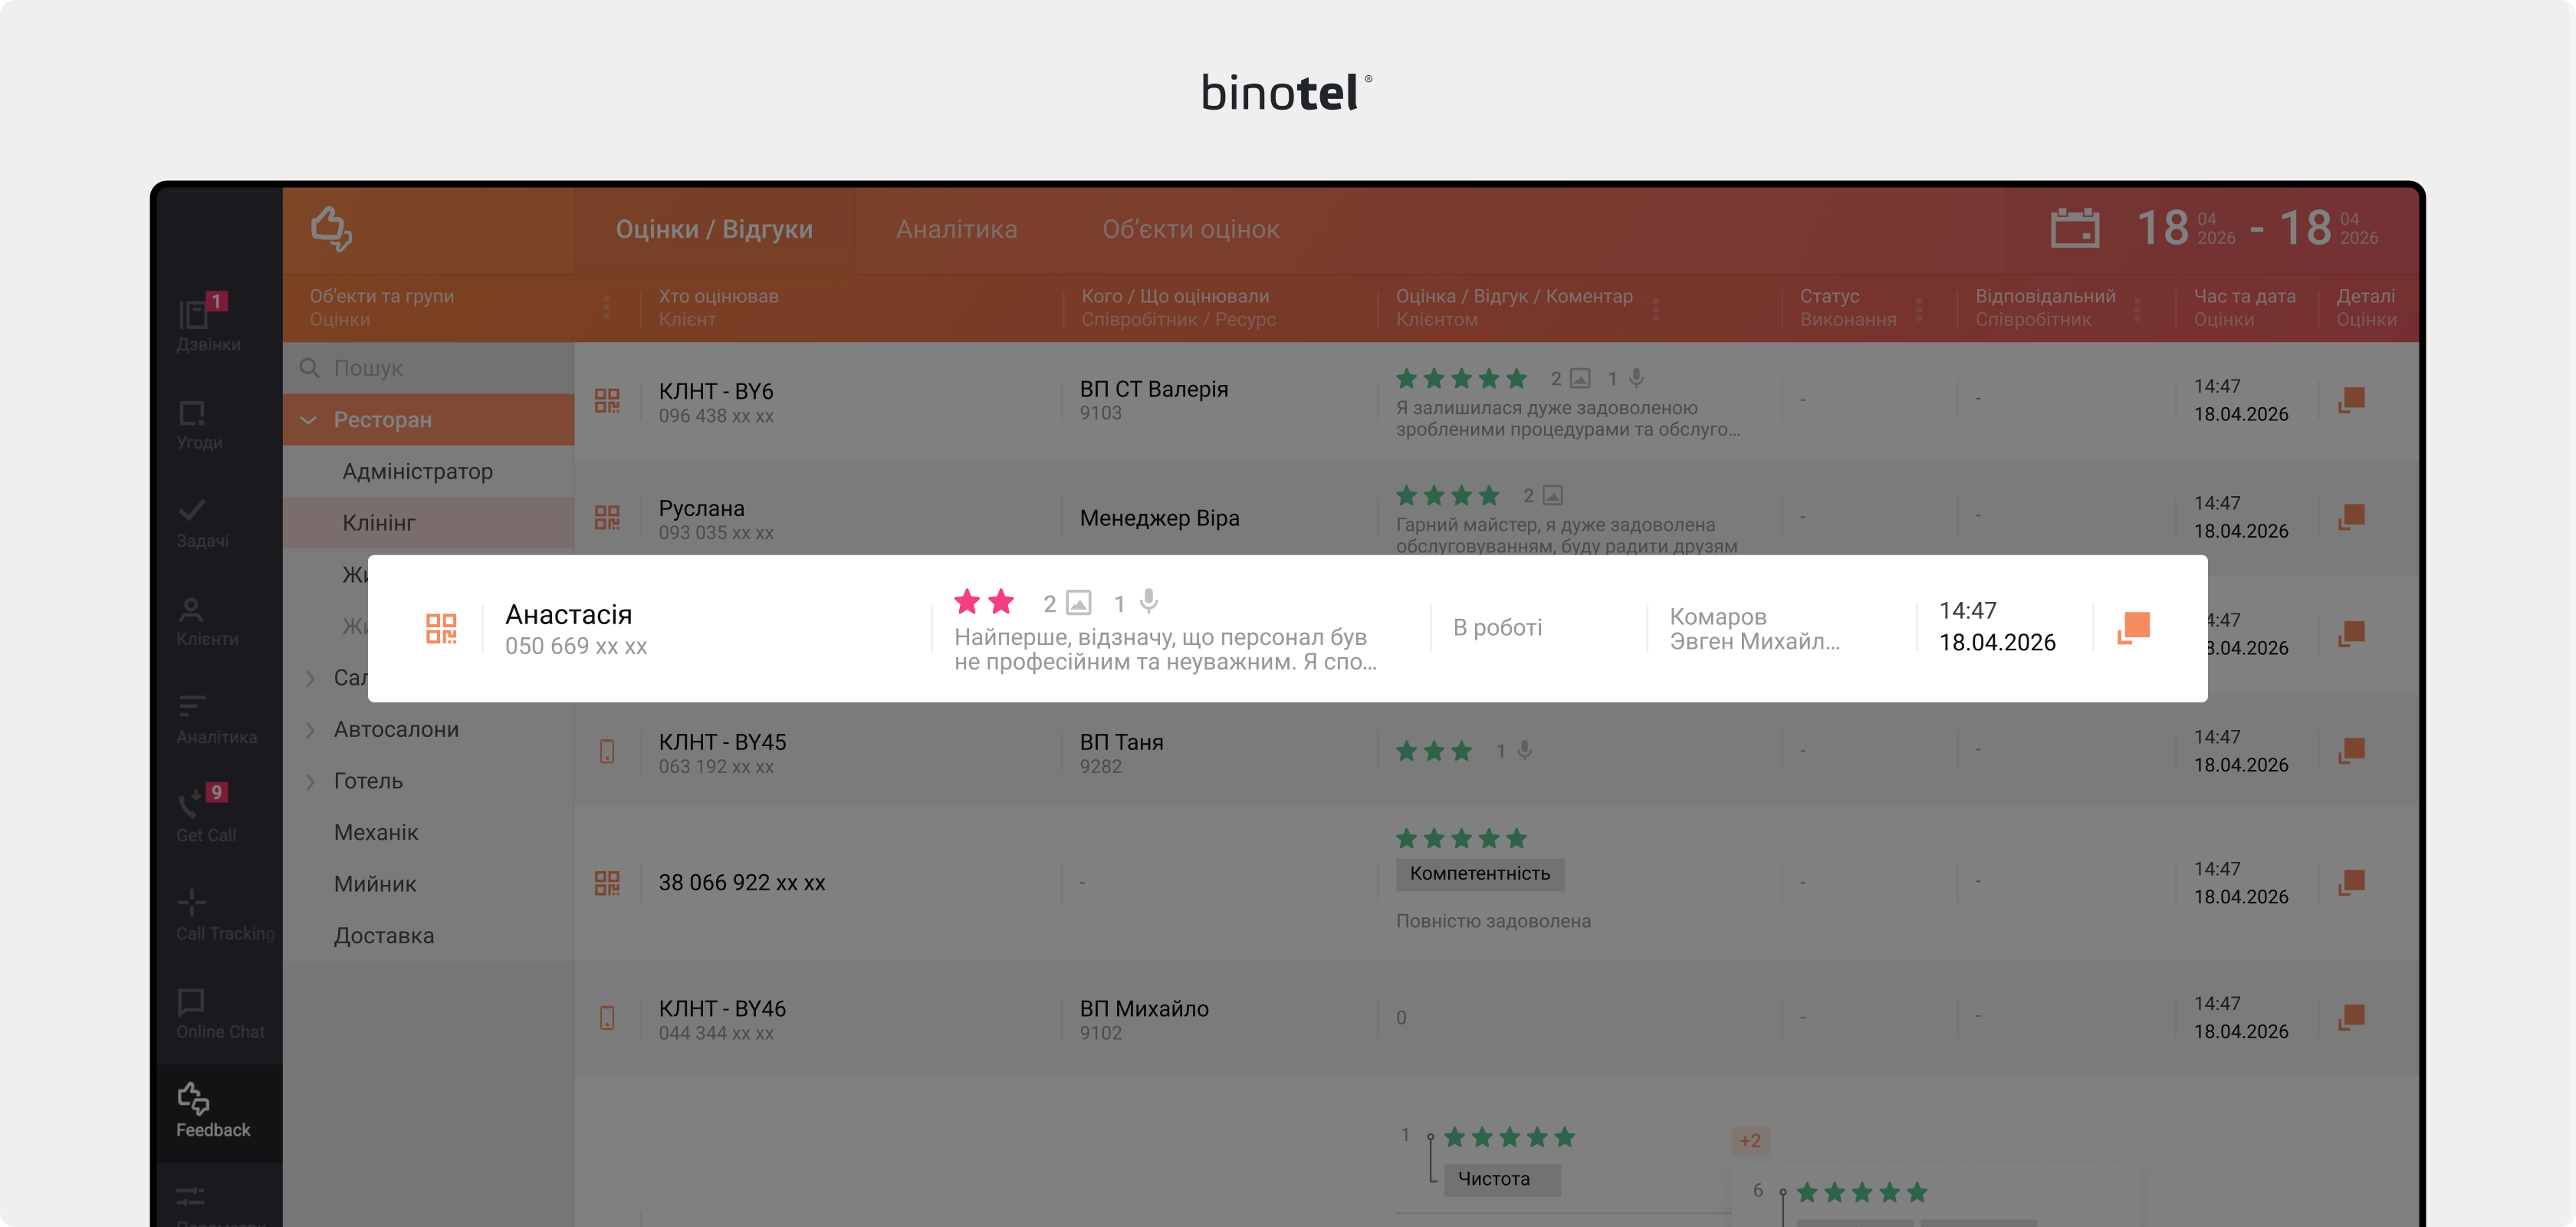Open rating details for КЛНТ - BY6
Viewport: 2576px width, 1227px height.
tap(2352, 400)
